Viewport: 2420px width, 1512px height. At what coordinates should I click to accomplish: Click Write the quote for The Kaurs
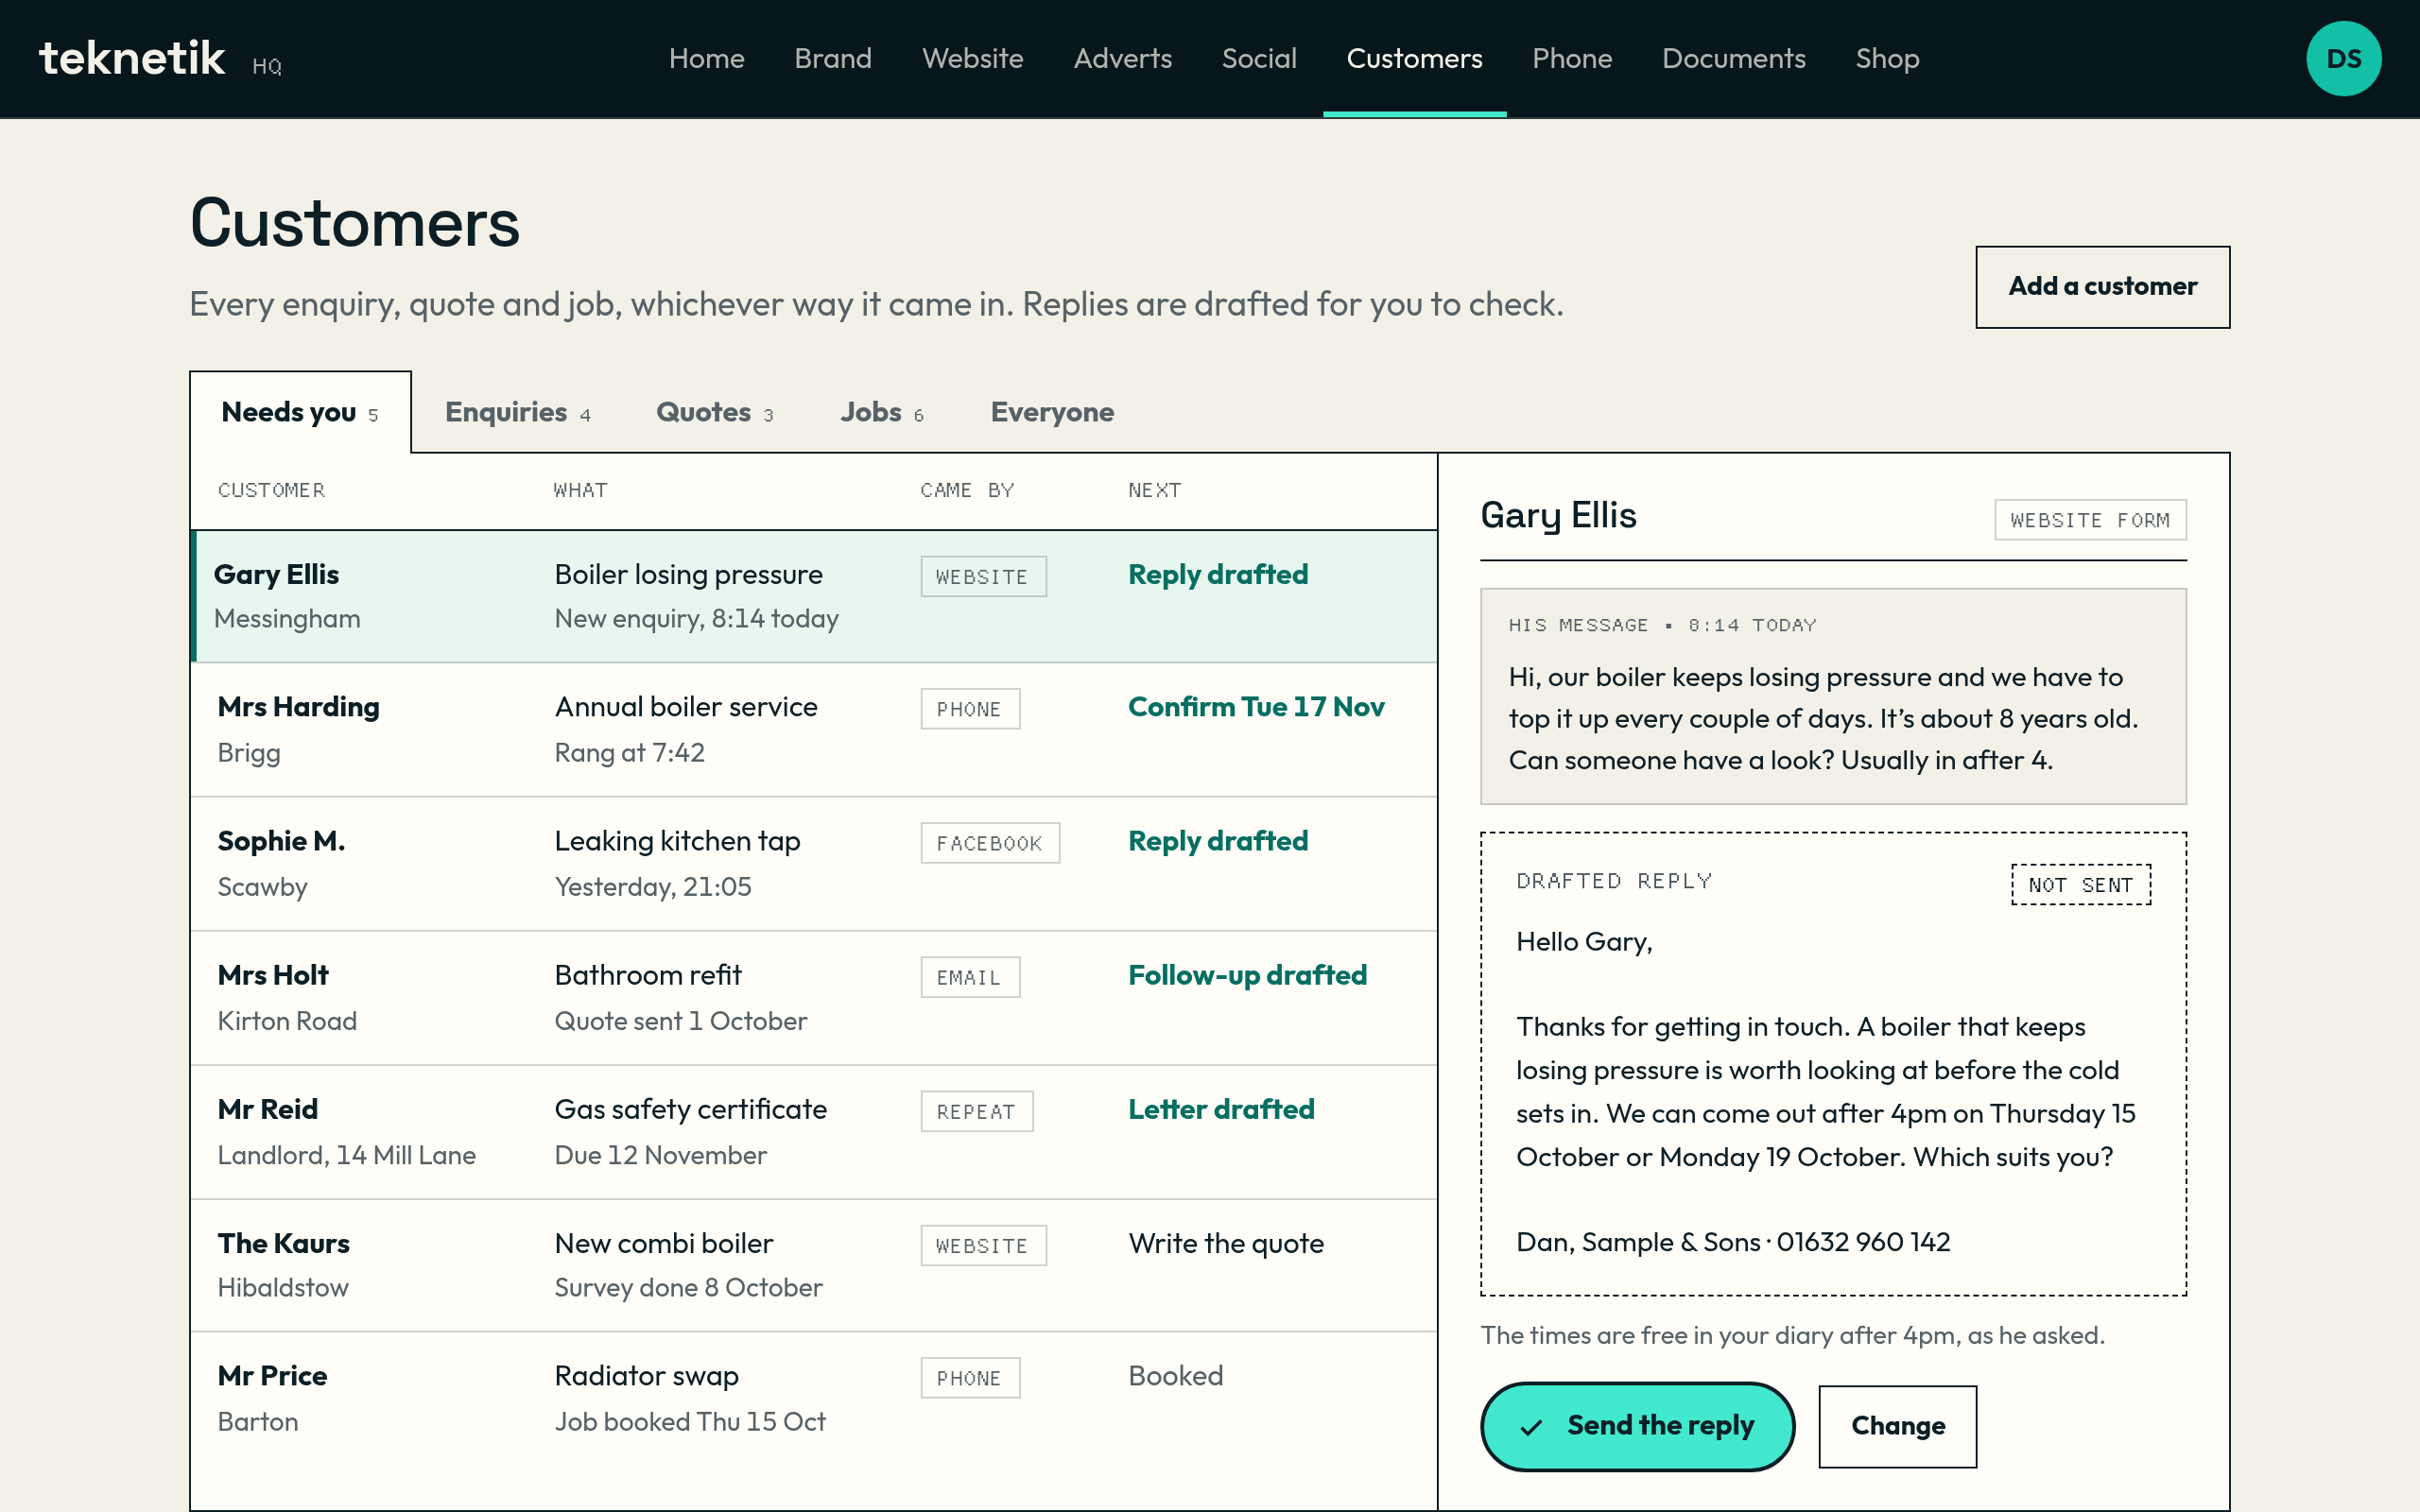click(1226, 1243)
